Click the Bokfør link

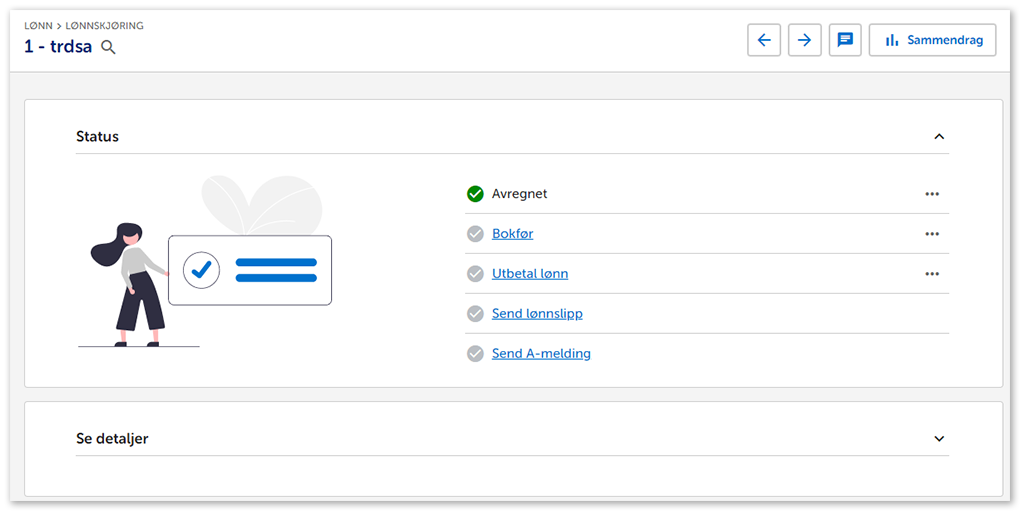(512, 234)
